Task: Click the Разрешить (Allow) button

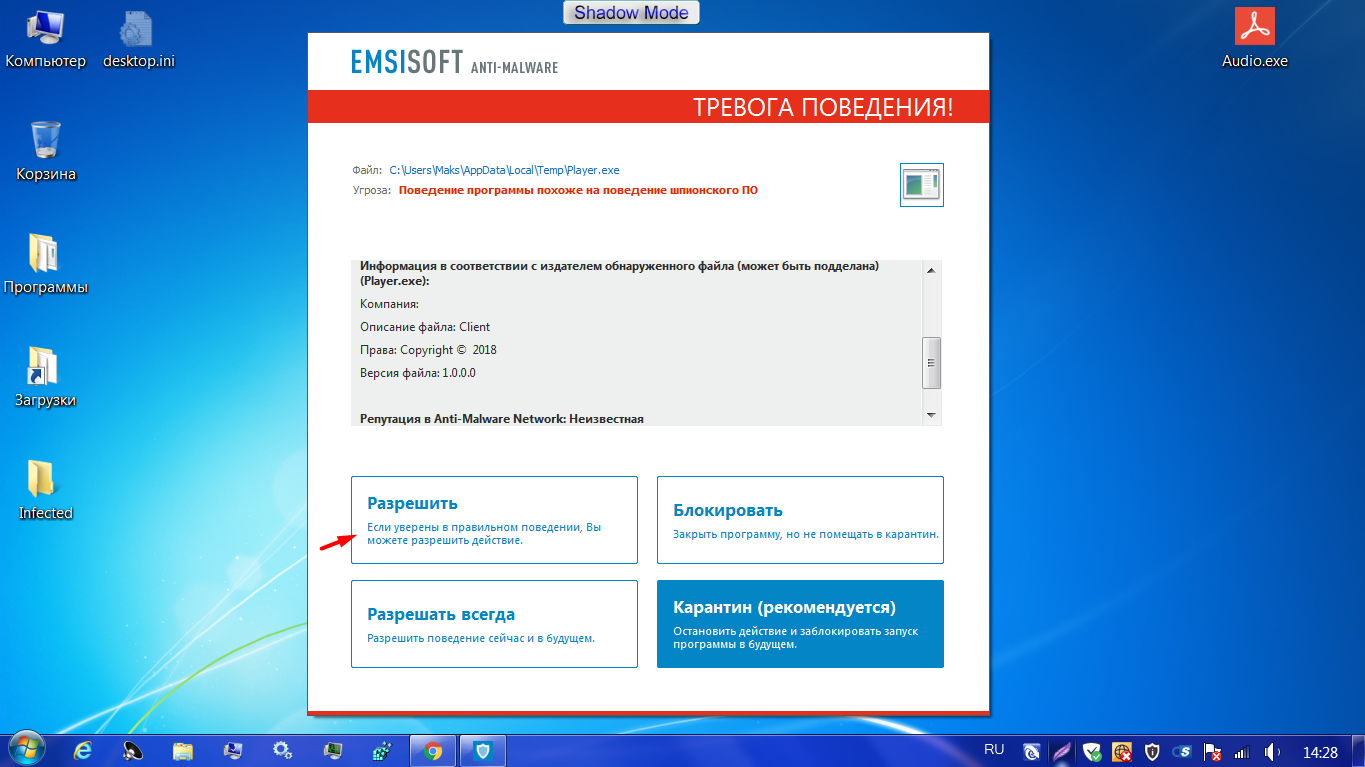Action: coord(494,520)
